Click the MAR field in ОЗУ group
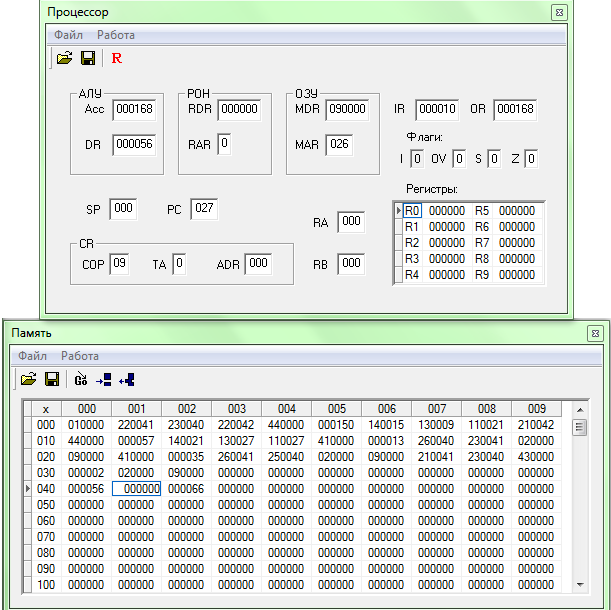Screen dimensions: 611x610 pyautogui.click(x=338, y=145)
